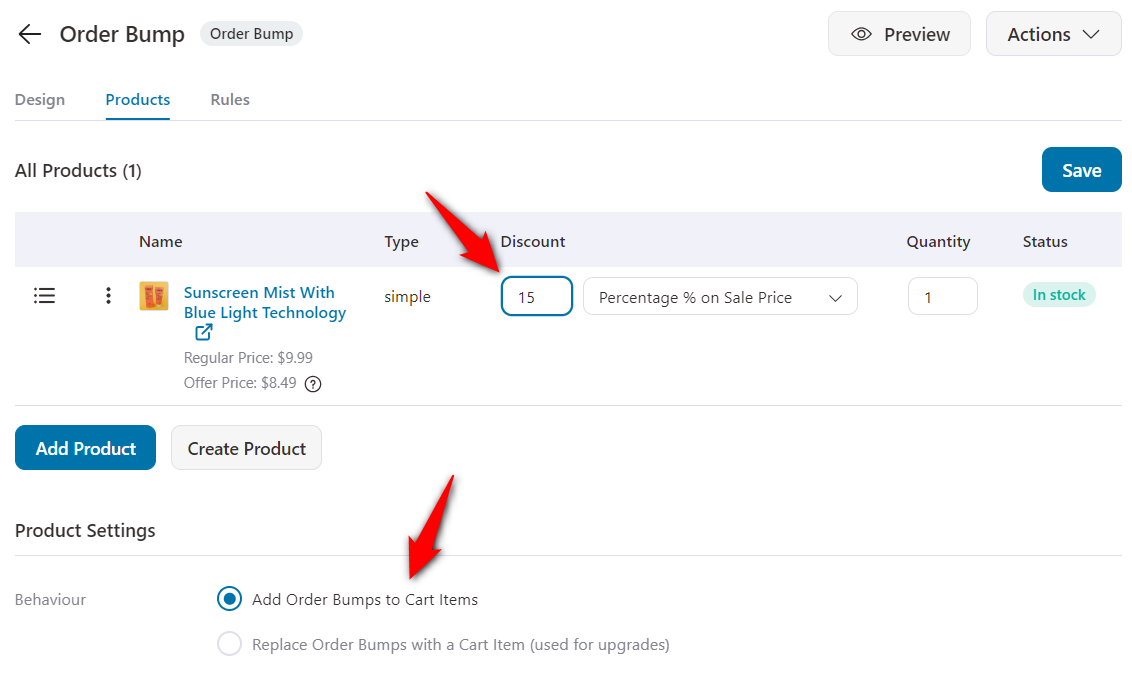The image size is (1132, 678).
Task: Edit the discount value field showing 15
Action: click(x=536, y=296)
